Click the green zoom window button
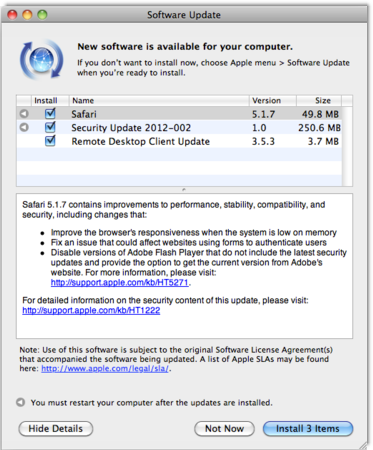This screenshot has width=373, height=450. pos(42,15)
